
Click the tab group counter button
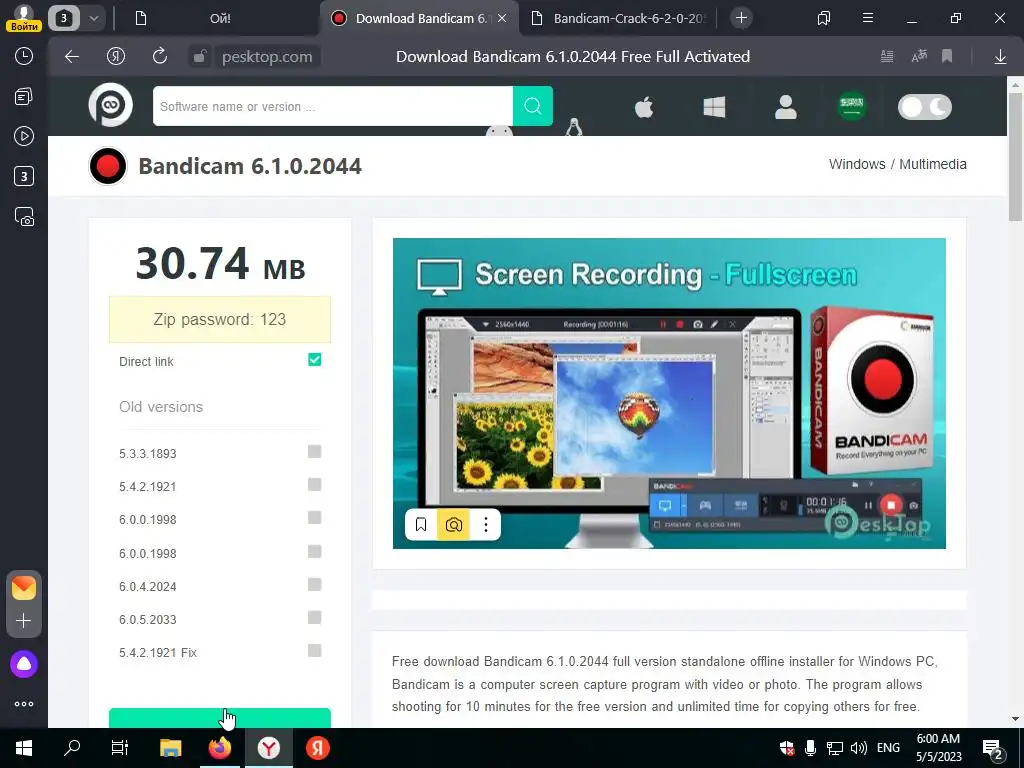[63, 18]
